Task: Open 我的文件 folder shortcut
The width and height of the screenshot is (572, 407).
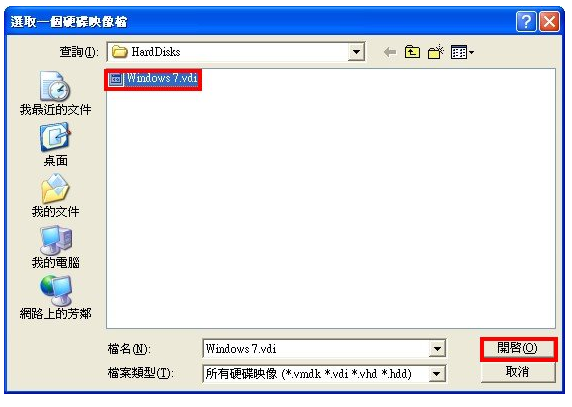Action: (55, 196)
